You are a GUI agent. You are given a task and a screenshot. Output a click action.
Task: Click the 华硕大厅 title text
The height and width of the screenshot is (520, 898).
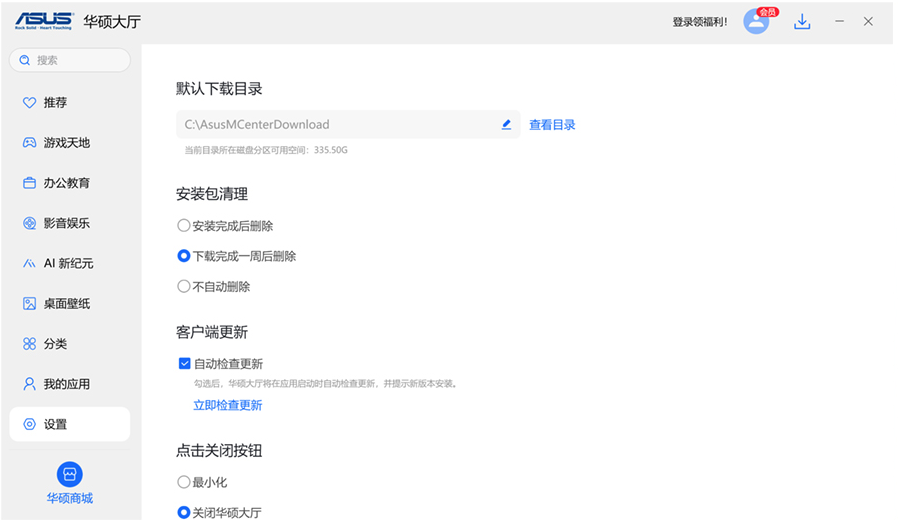pos(112,22)
